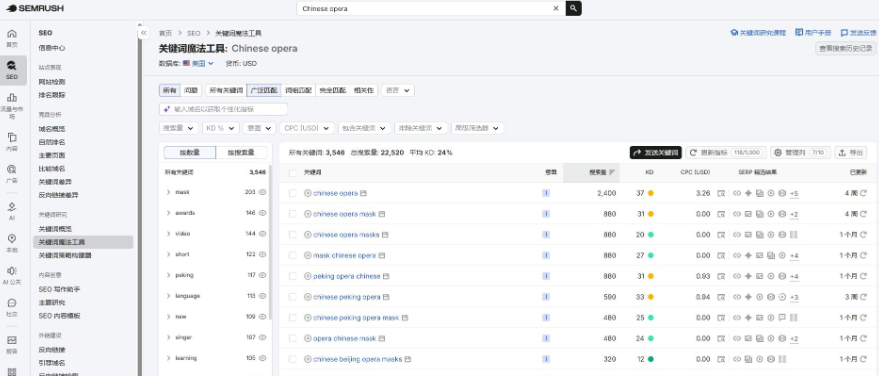Open view search history button
Image resolution: width=879 pixels, height=376 pixels.
click(x=845, y=49)
